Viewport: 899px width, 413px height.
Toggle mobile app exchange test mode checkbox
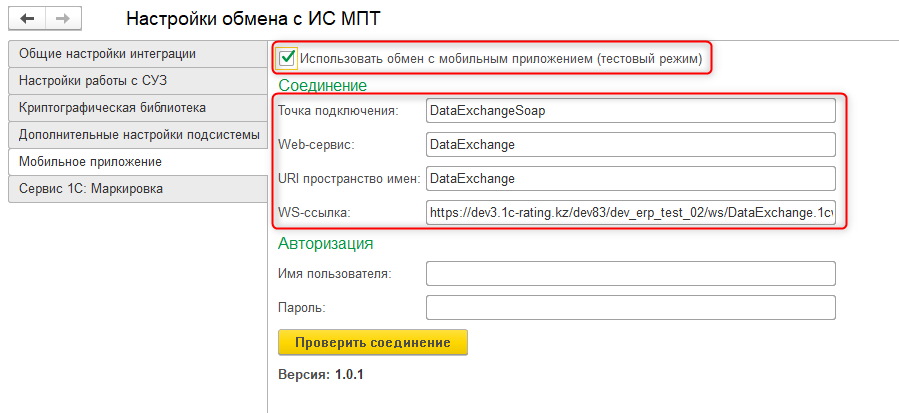287,58
